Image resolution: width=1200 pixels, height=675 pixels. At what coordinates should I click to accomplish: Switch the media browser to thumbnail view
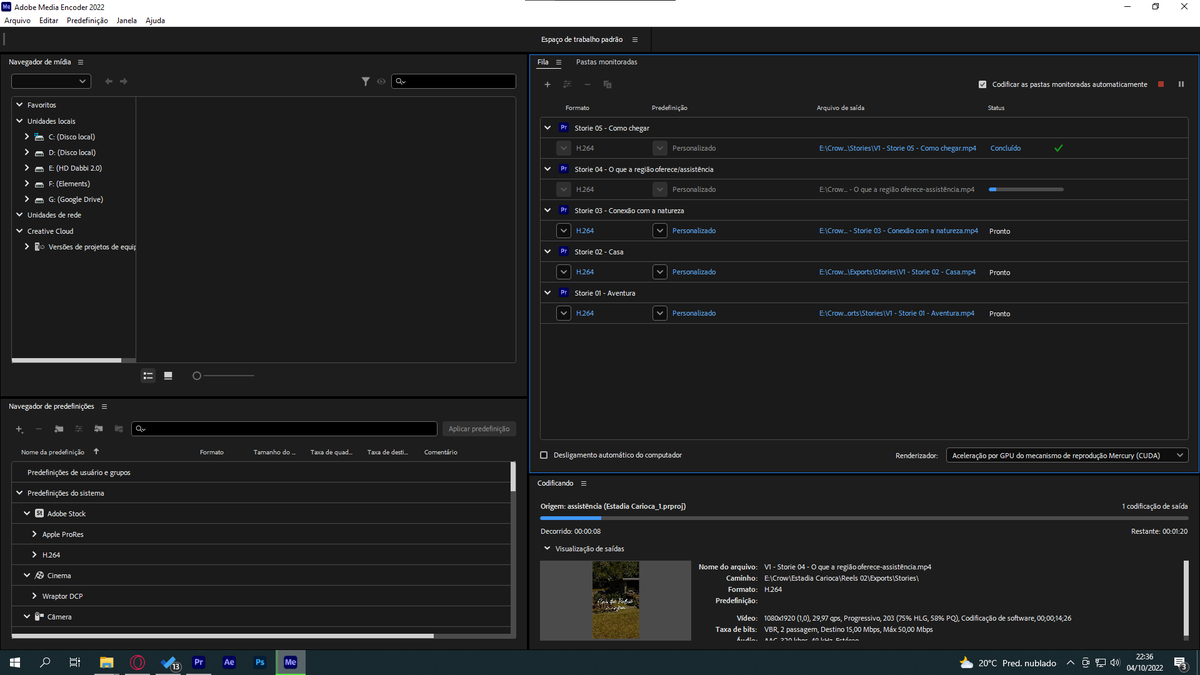168,376
